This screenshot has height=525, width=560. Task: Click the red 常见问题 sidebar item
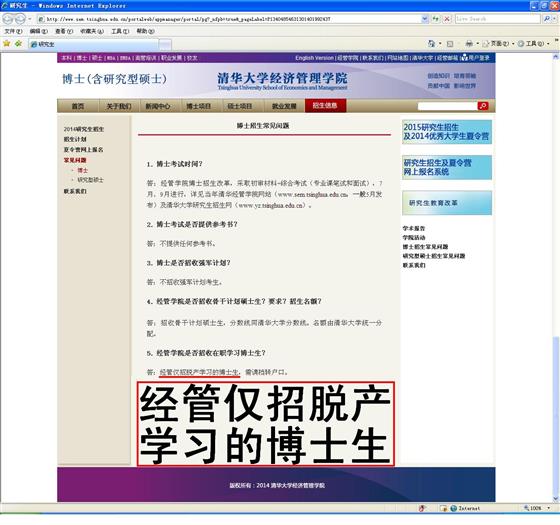tap(75, 160)
